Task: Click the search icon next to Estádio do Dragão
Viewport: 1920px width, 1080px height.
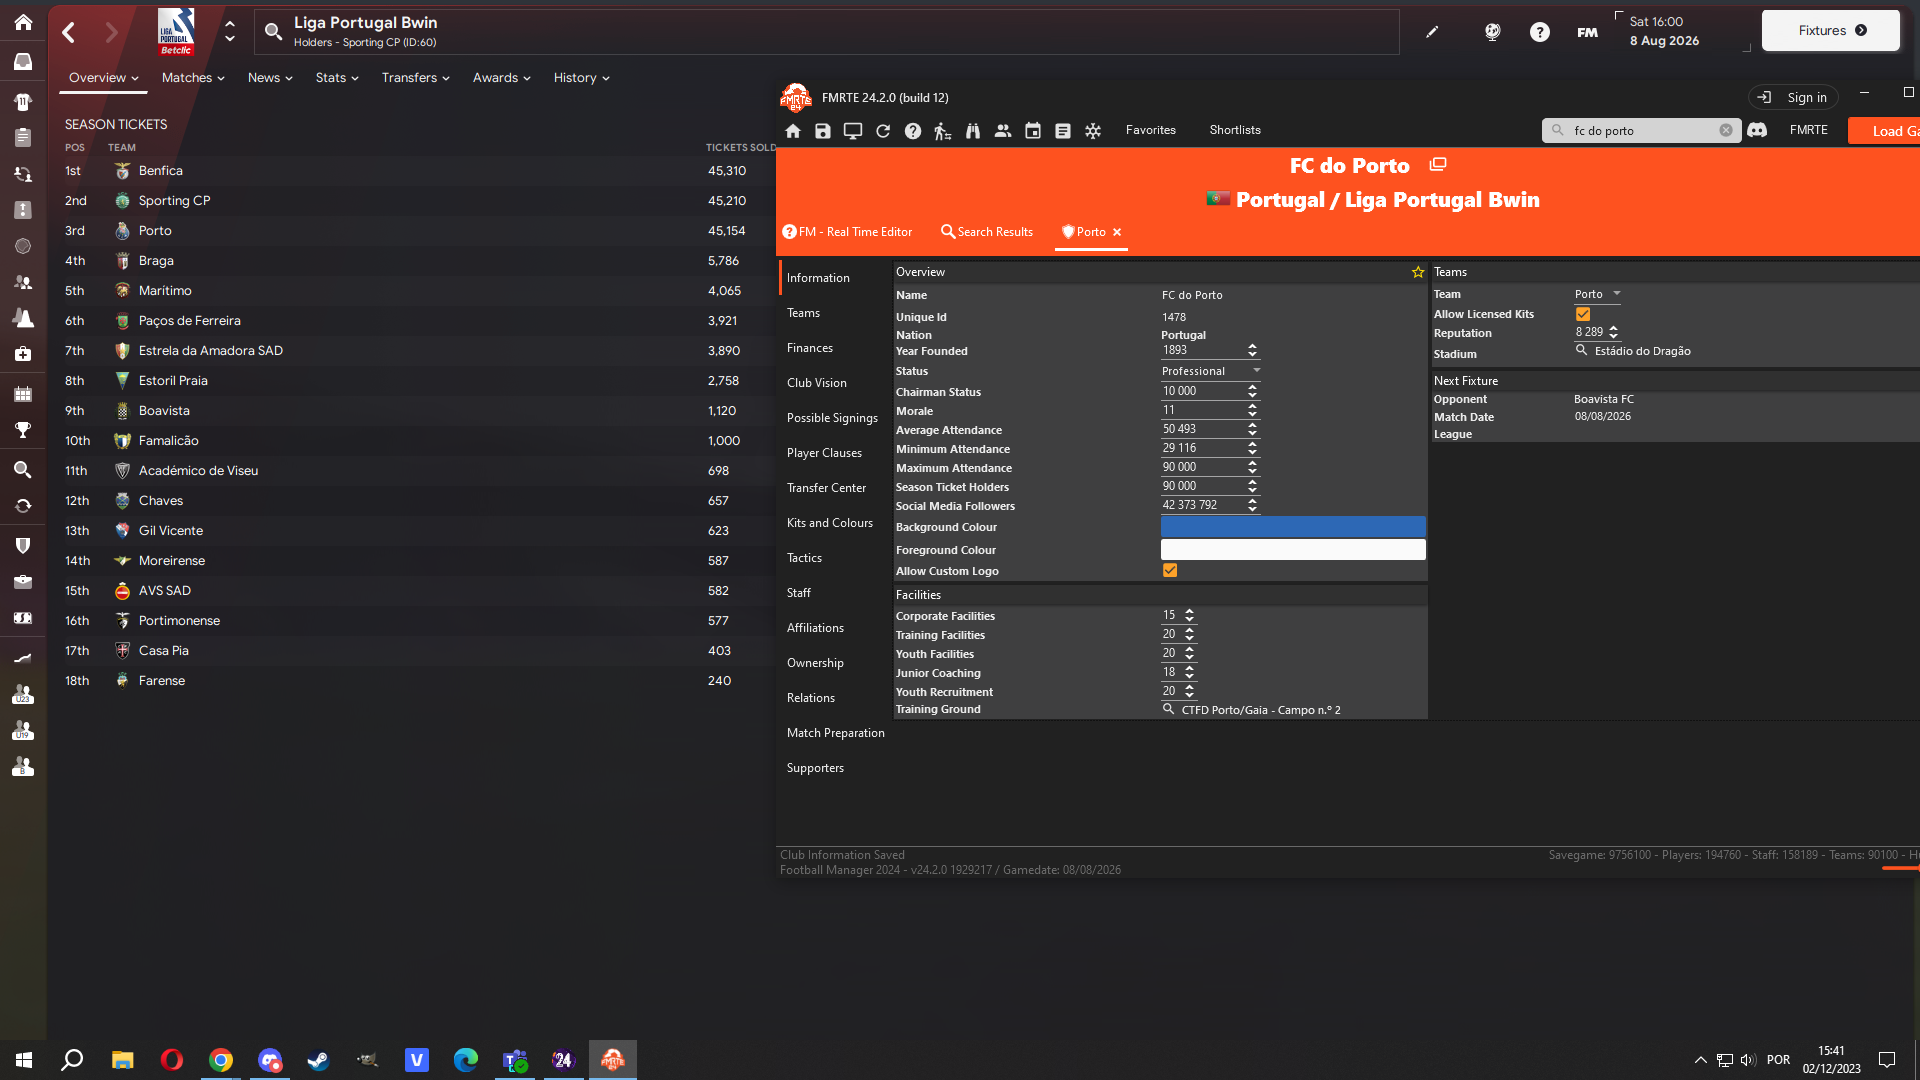Action: pos(1581,350)
